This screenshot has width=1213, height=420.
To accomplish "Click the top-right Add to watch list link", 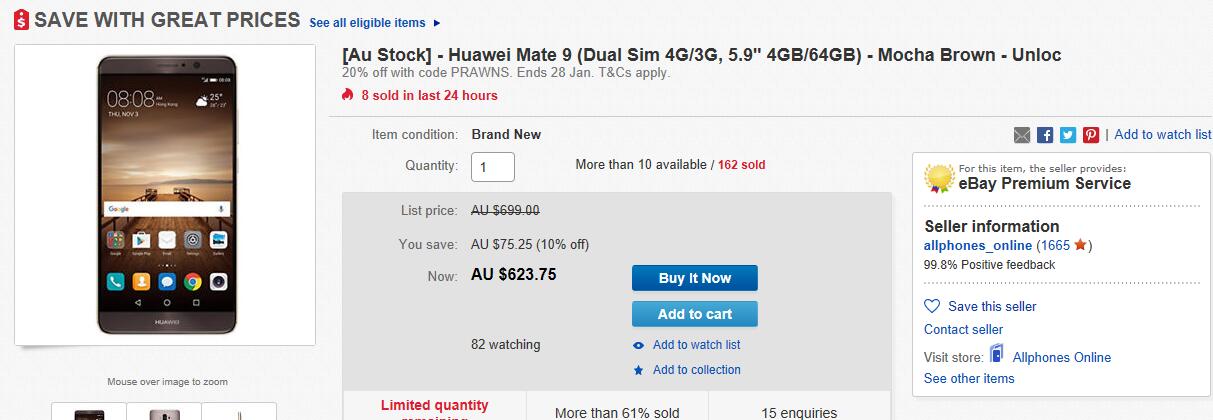I will 1163,134.
